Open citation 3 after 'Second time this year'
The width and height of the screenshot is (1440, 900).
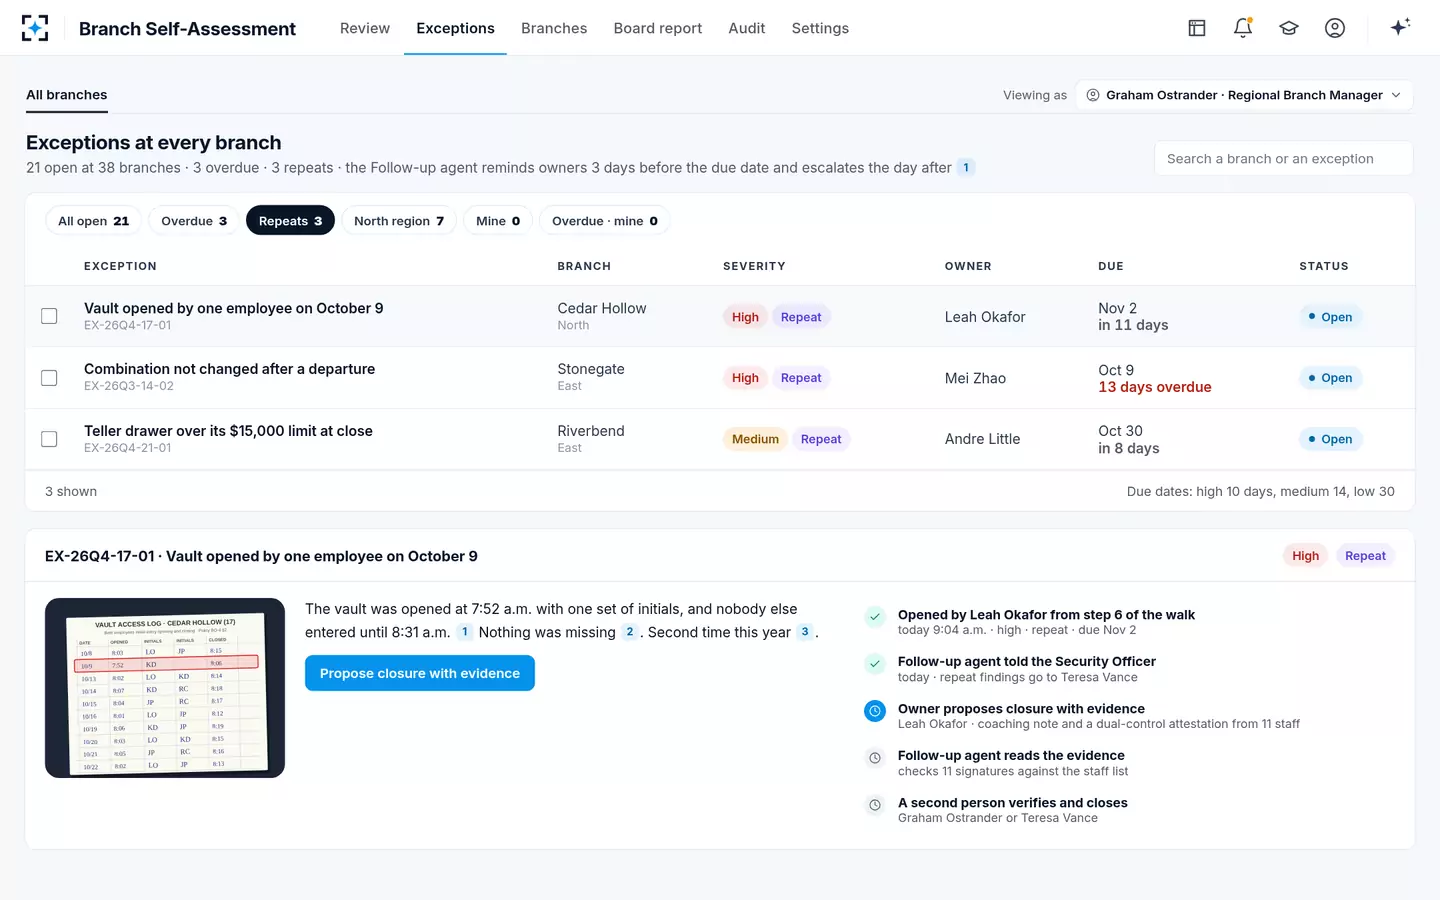coord(805,632)
